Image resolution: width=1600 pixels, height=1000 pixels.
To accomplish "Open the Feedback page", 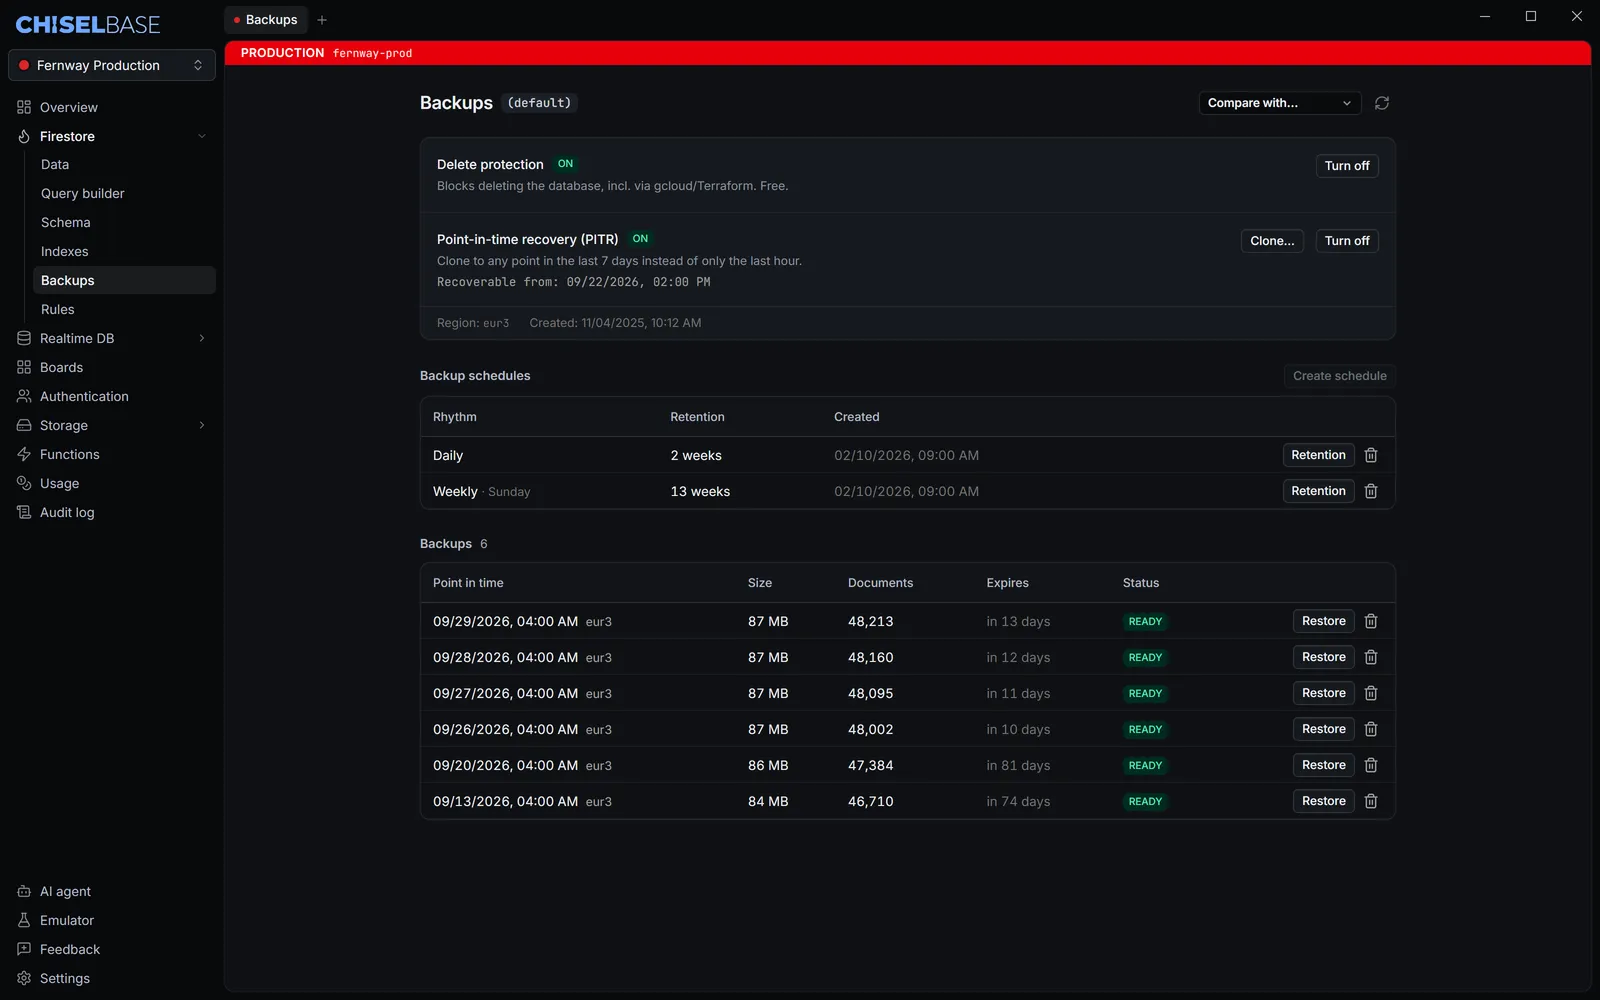I will (x=112, y=949).
